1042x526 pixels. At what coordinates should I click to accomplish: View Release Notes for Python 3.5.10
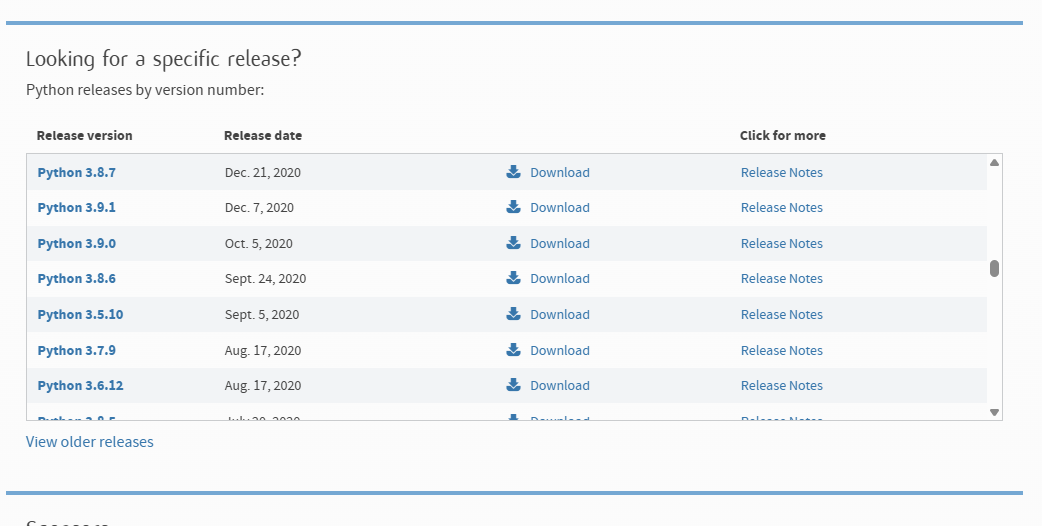782,315
